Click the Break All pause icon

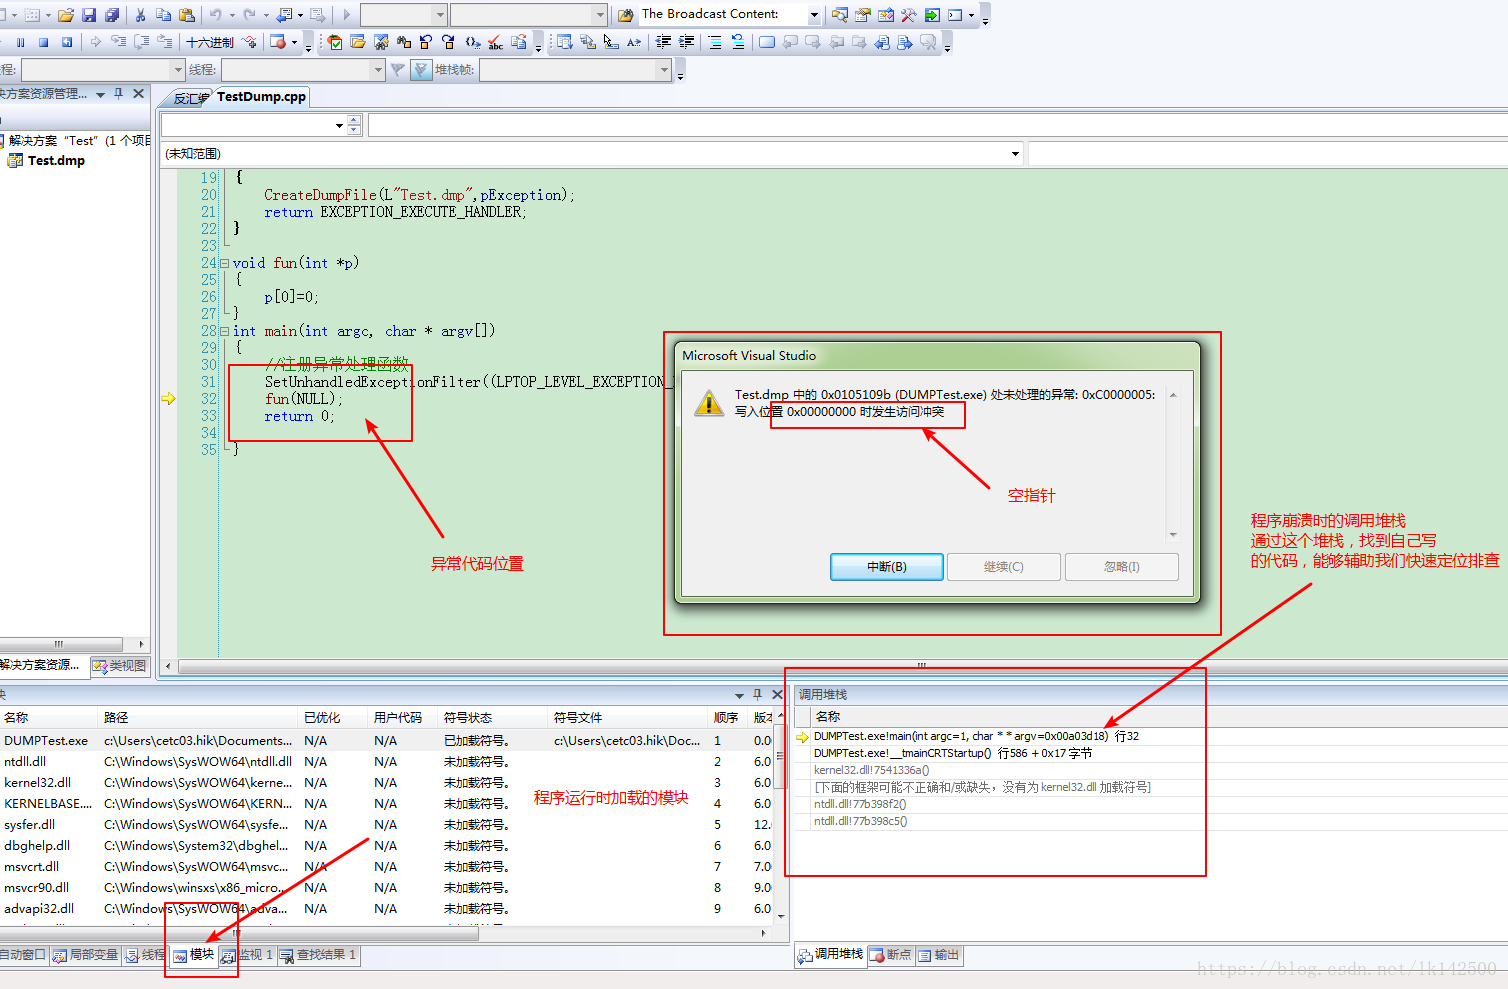(x=20, y=42)
